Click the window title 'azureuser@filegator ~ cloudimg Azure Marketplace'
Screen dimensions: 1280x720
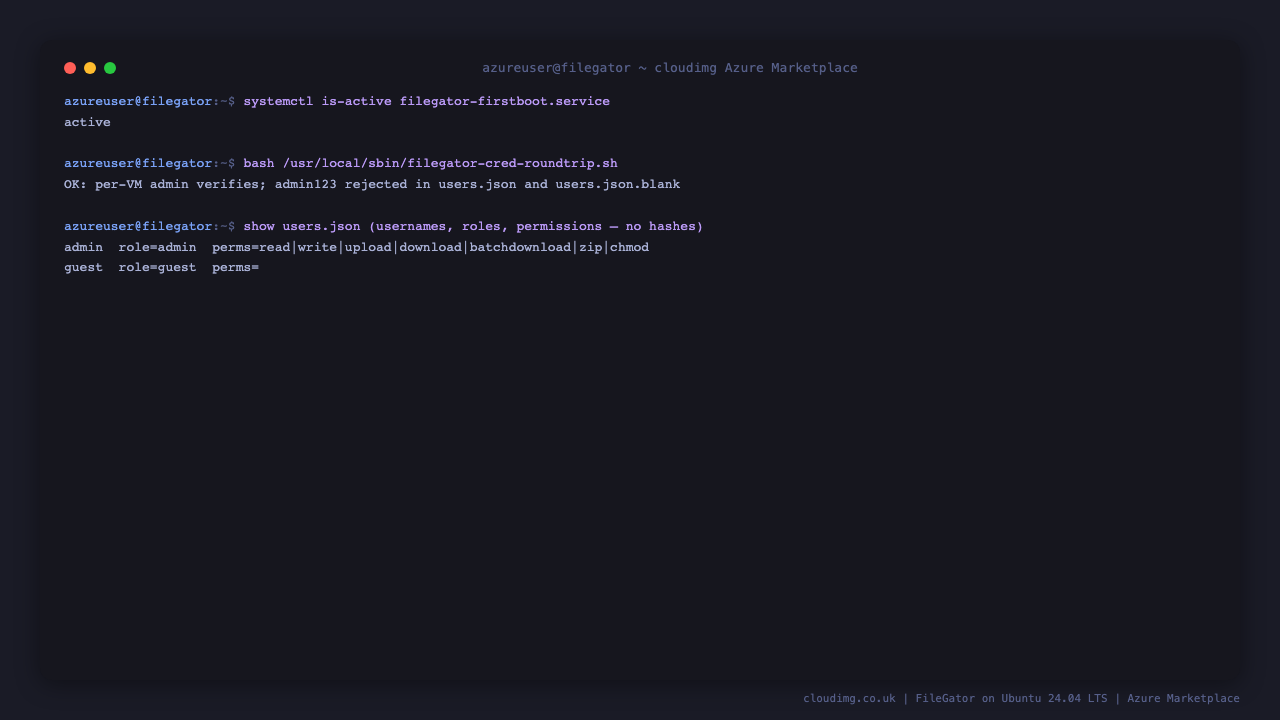(670, 68)
